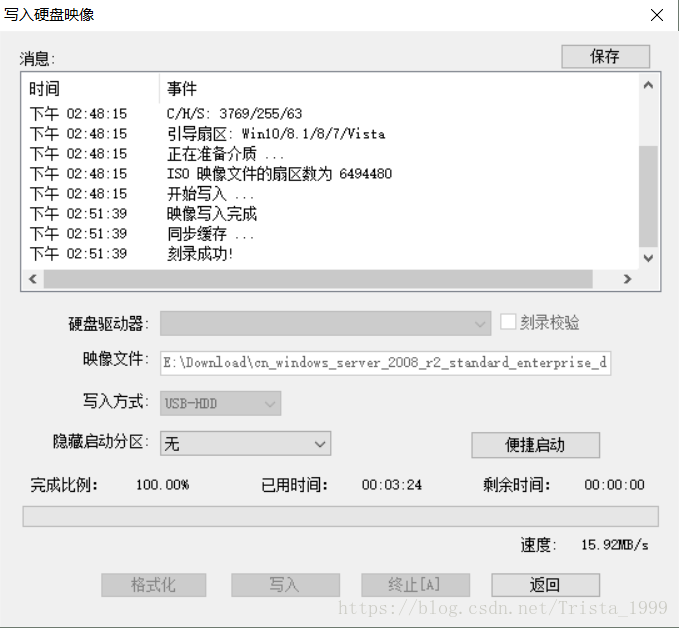Click the horizontal scroll-right arrow
The image size is (679, 628).
pyautogui.click(x=627, y=279)
